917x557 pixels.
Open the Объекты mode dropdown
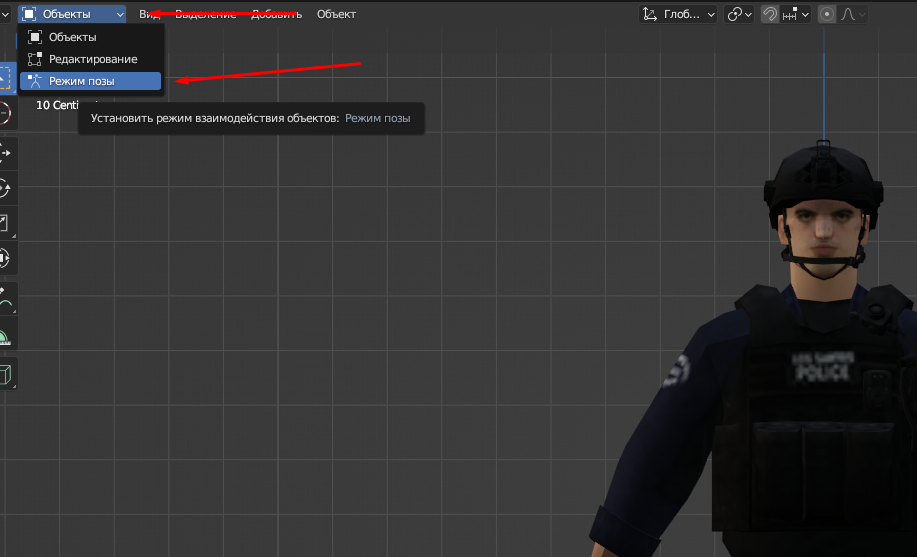coord(73,14)
